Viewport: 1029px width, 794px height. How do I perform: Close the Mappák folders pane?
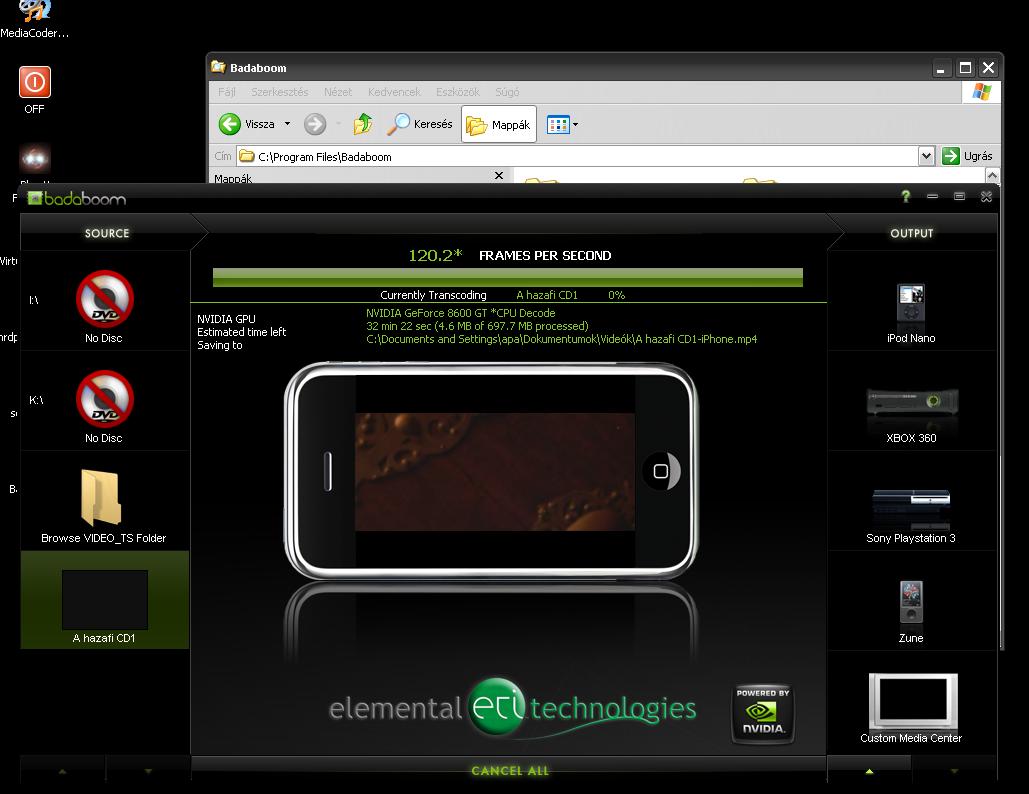click(499, 175)
